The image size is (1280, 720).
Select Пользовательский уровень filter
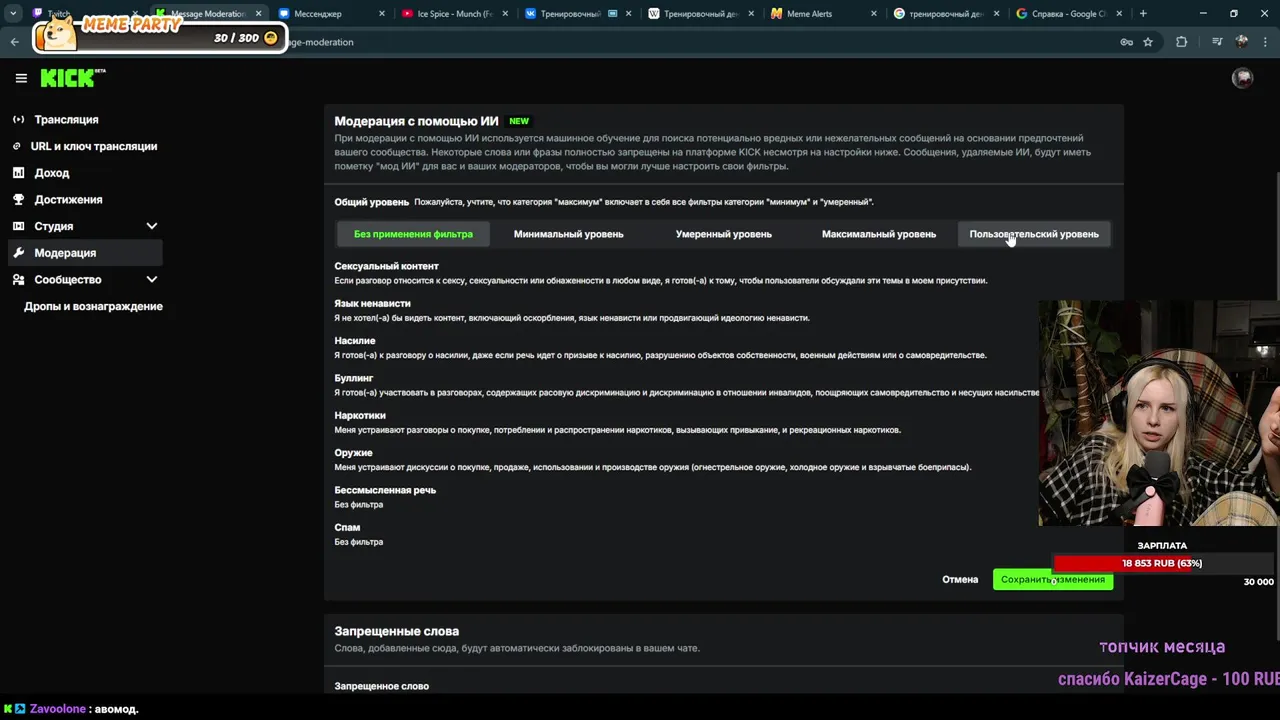pos(1034,234)
